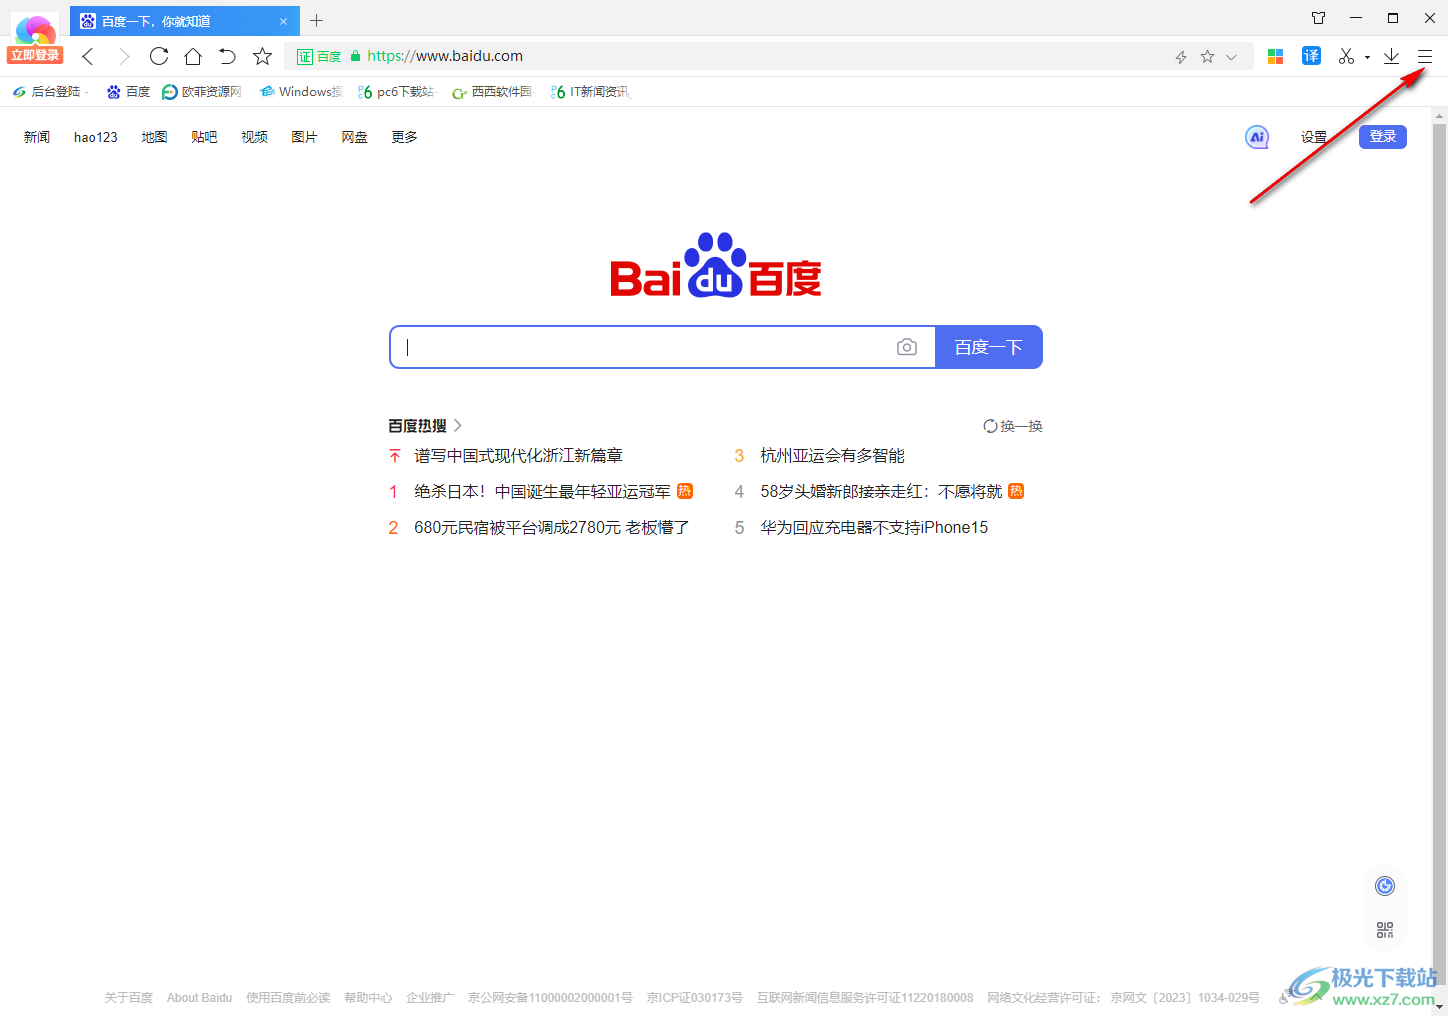Click the scissors screenshot tool icon
The width and height of the screenshot is (1448, 1016).
(x=1347, y=57)
